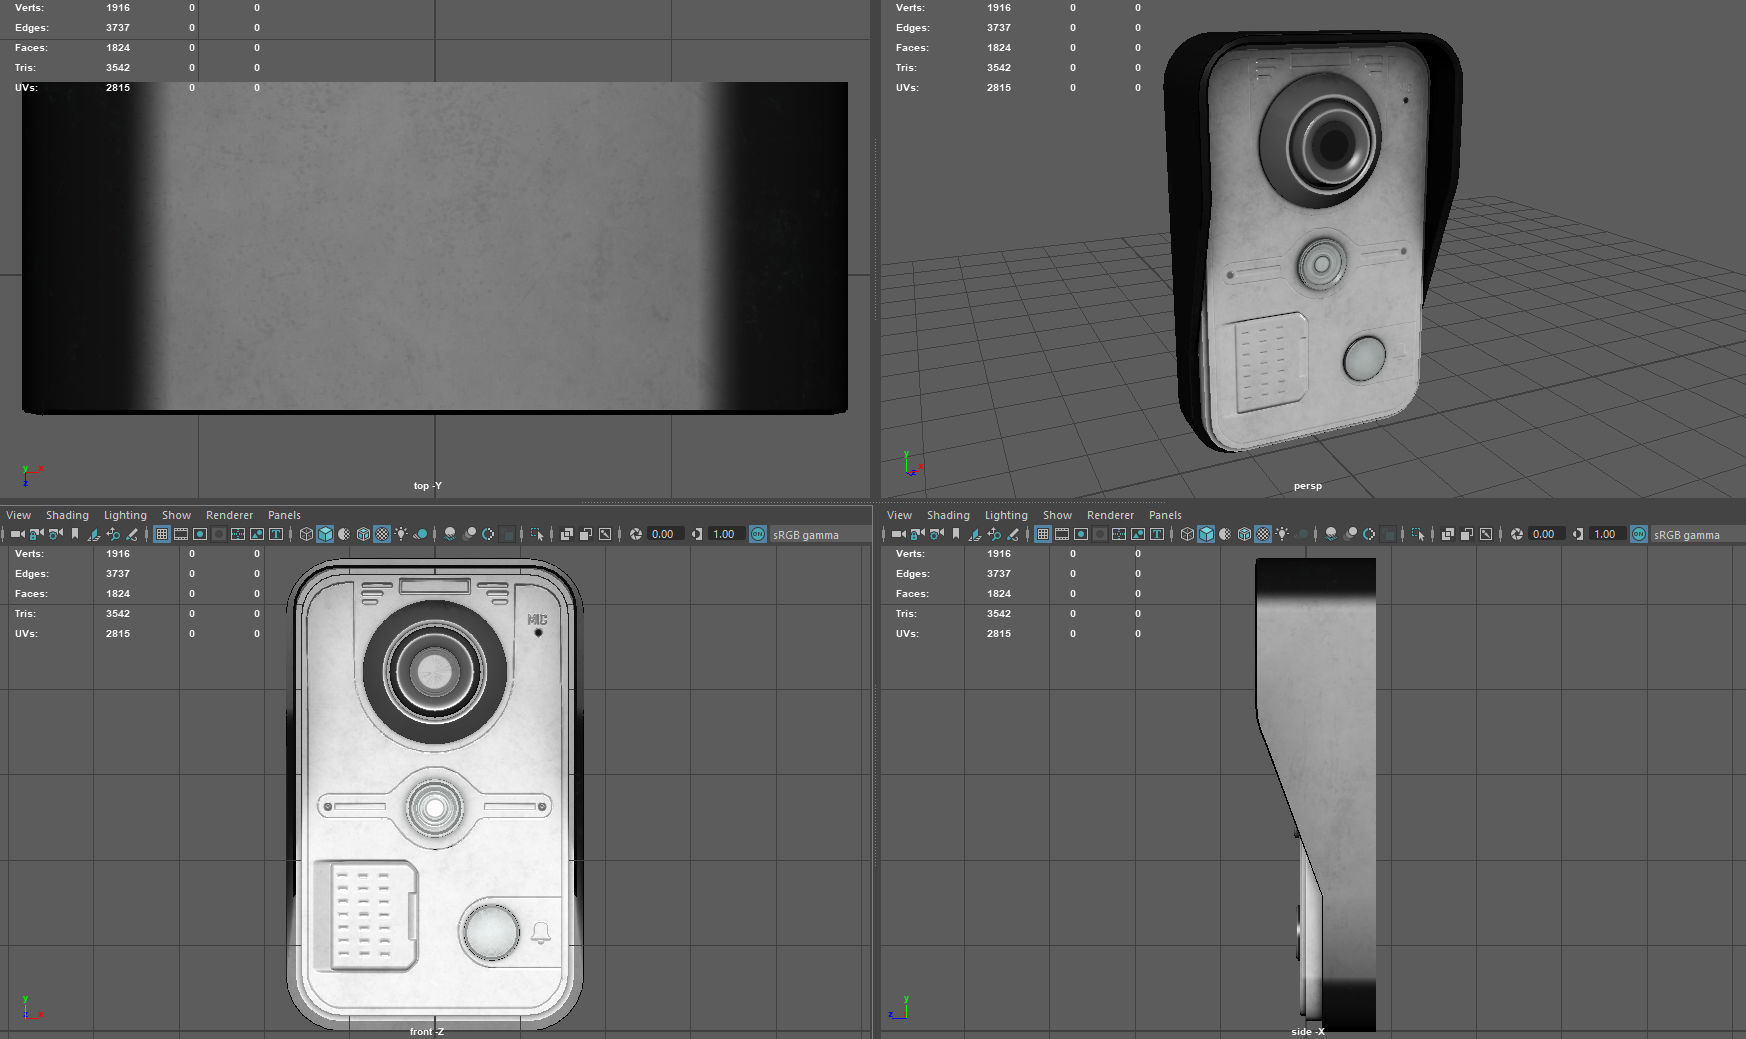The height and width of the screenshot is (1039, 1746).
Task: Toggle Lock Camera icon in side view toolbar
Action: coord(917,534)
